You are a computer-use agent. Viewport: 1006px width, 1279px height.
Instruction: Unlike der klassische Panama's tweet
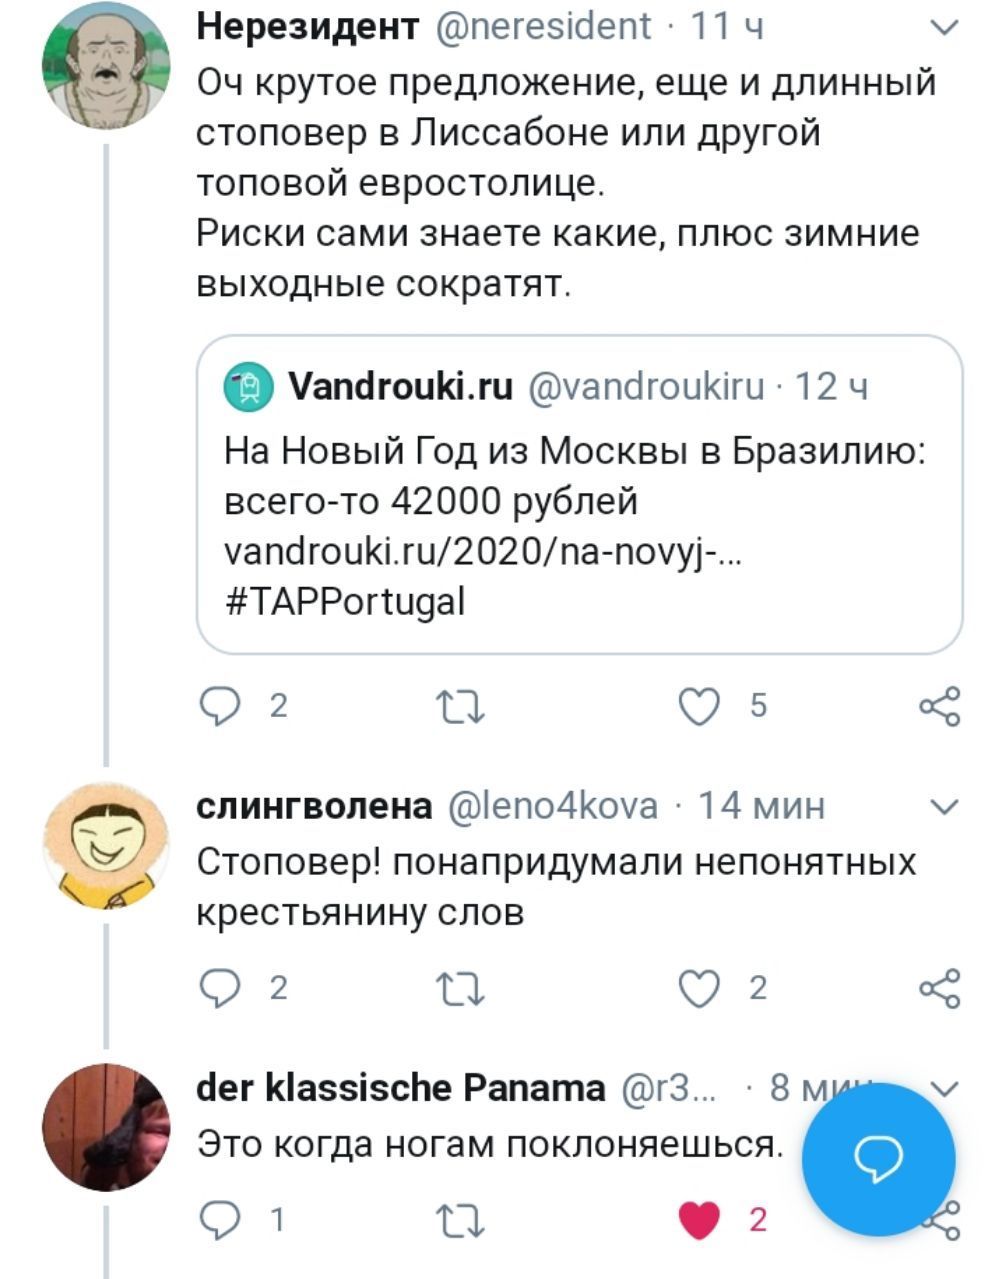point(699,1220)
